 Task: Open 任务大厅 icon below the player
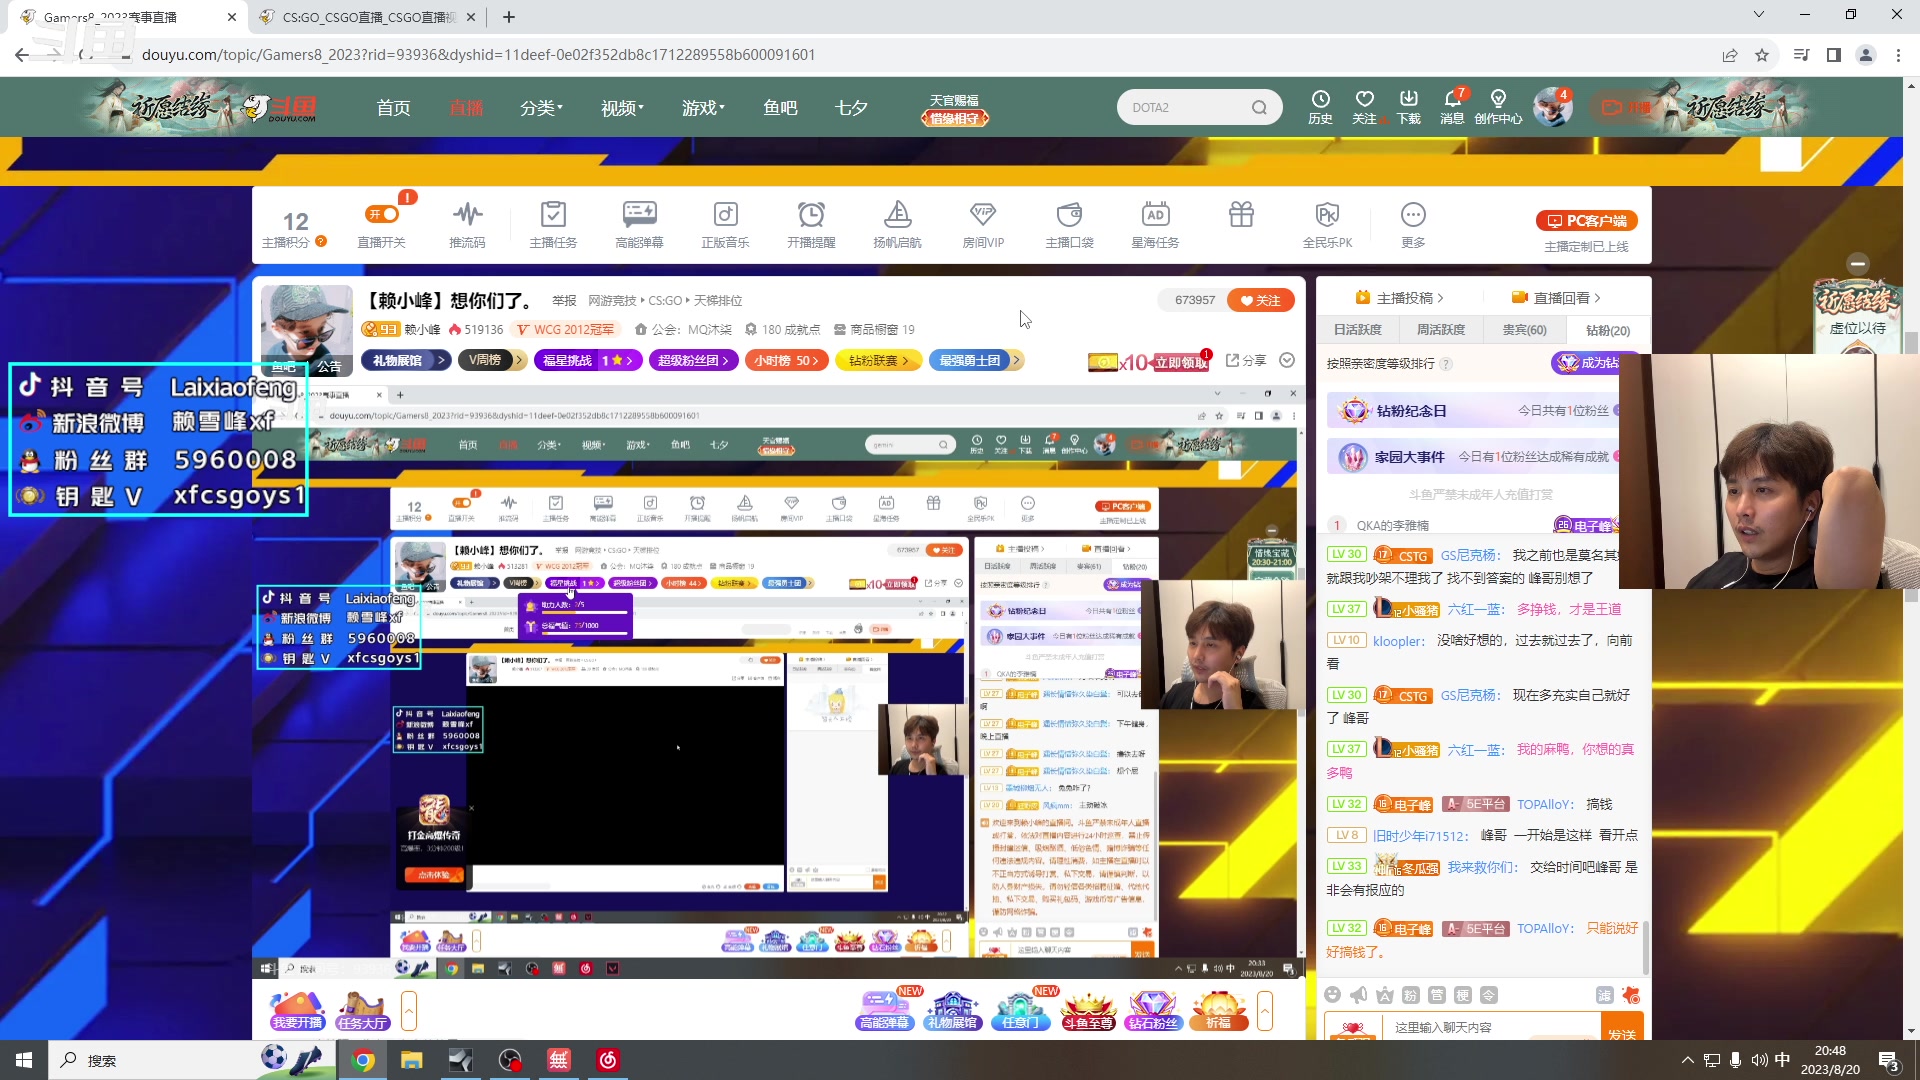(362, 1010)
